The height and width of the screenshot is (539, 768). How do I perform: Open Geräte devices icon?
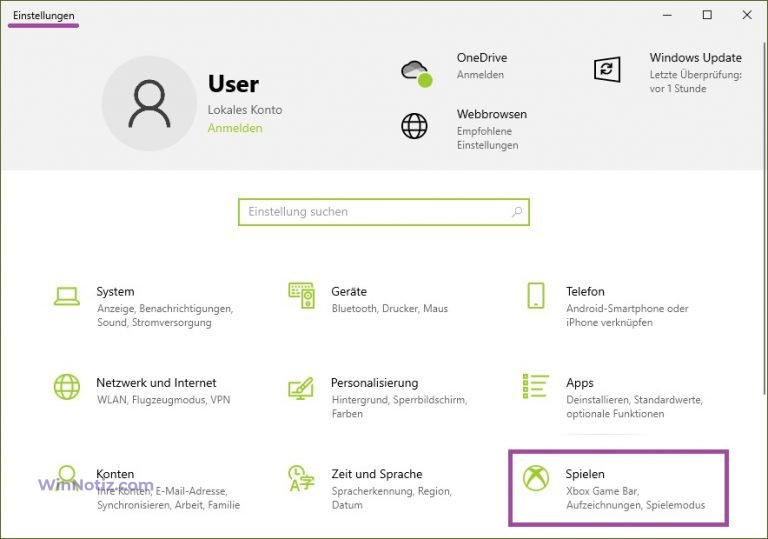pyautogui.click(x=301, y=296)
